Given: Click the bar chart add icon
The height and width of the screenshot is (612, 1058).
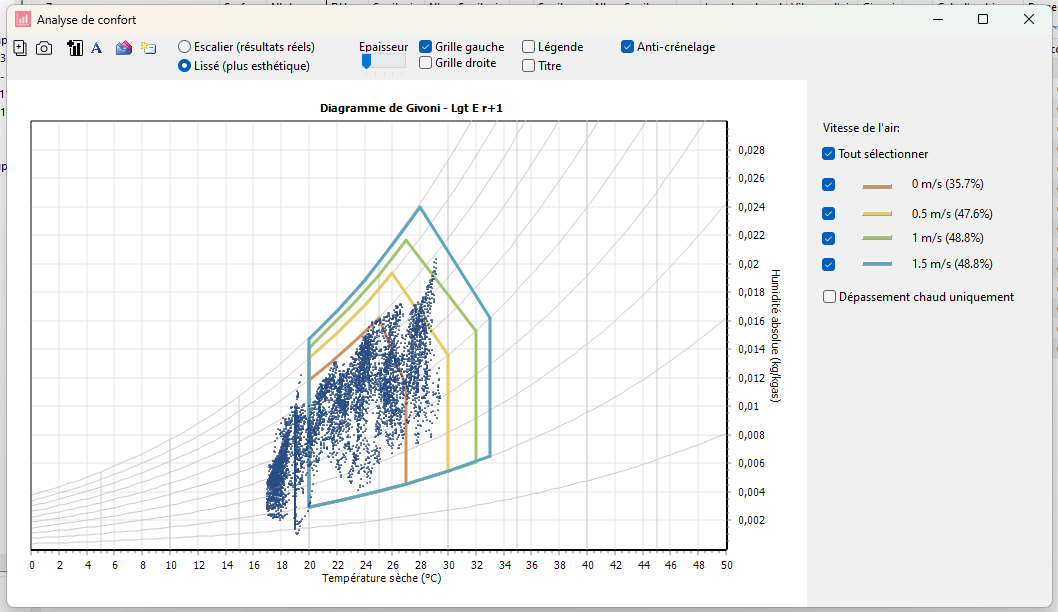Looking at the screenshot, I should [75, 48].
